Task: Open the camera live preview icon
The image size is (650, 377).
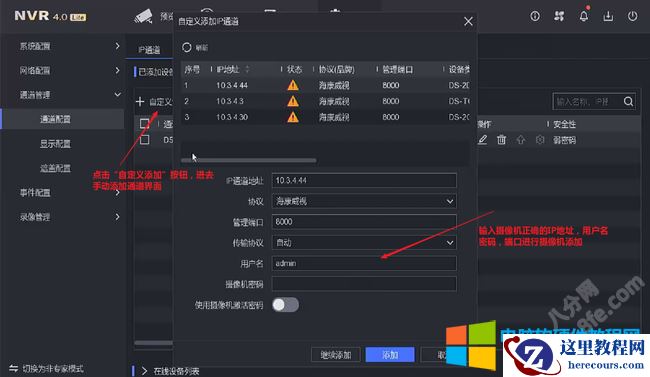Action: [143, 17]
